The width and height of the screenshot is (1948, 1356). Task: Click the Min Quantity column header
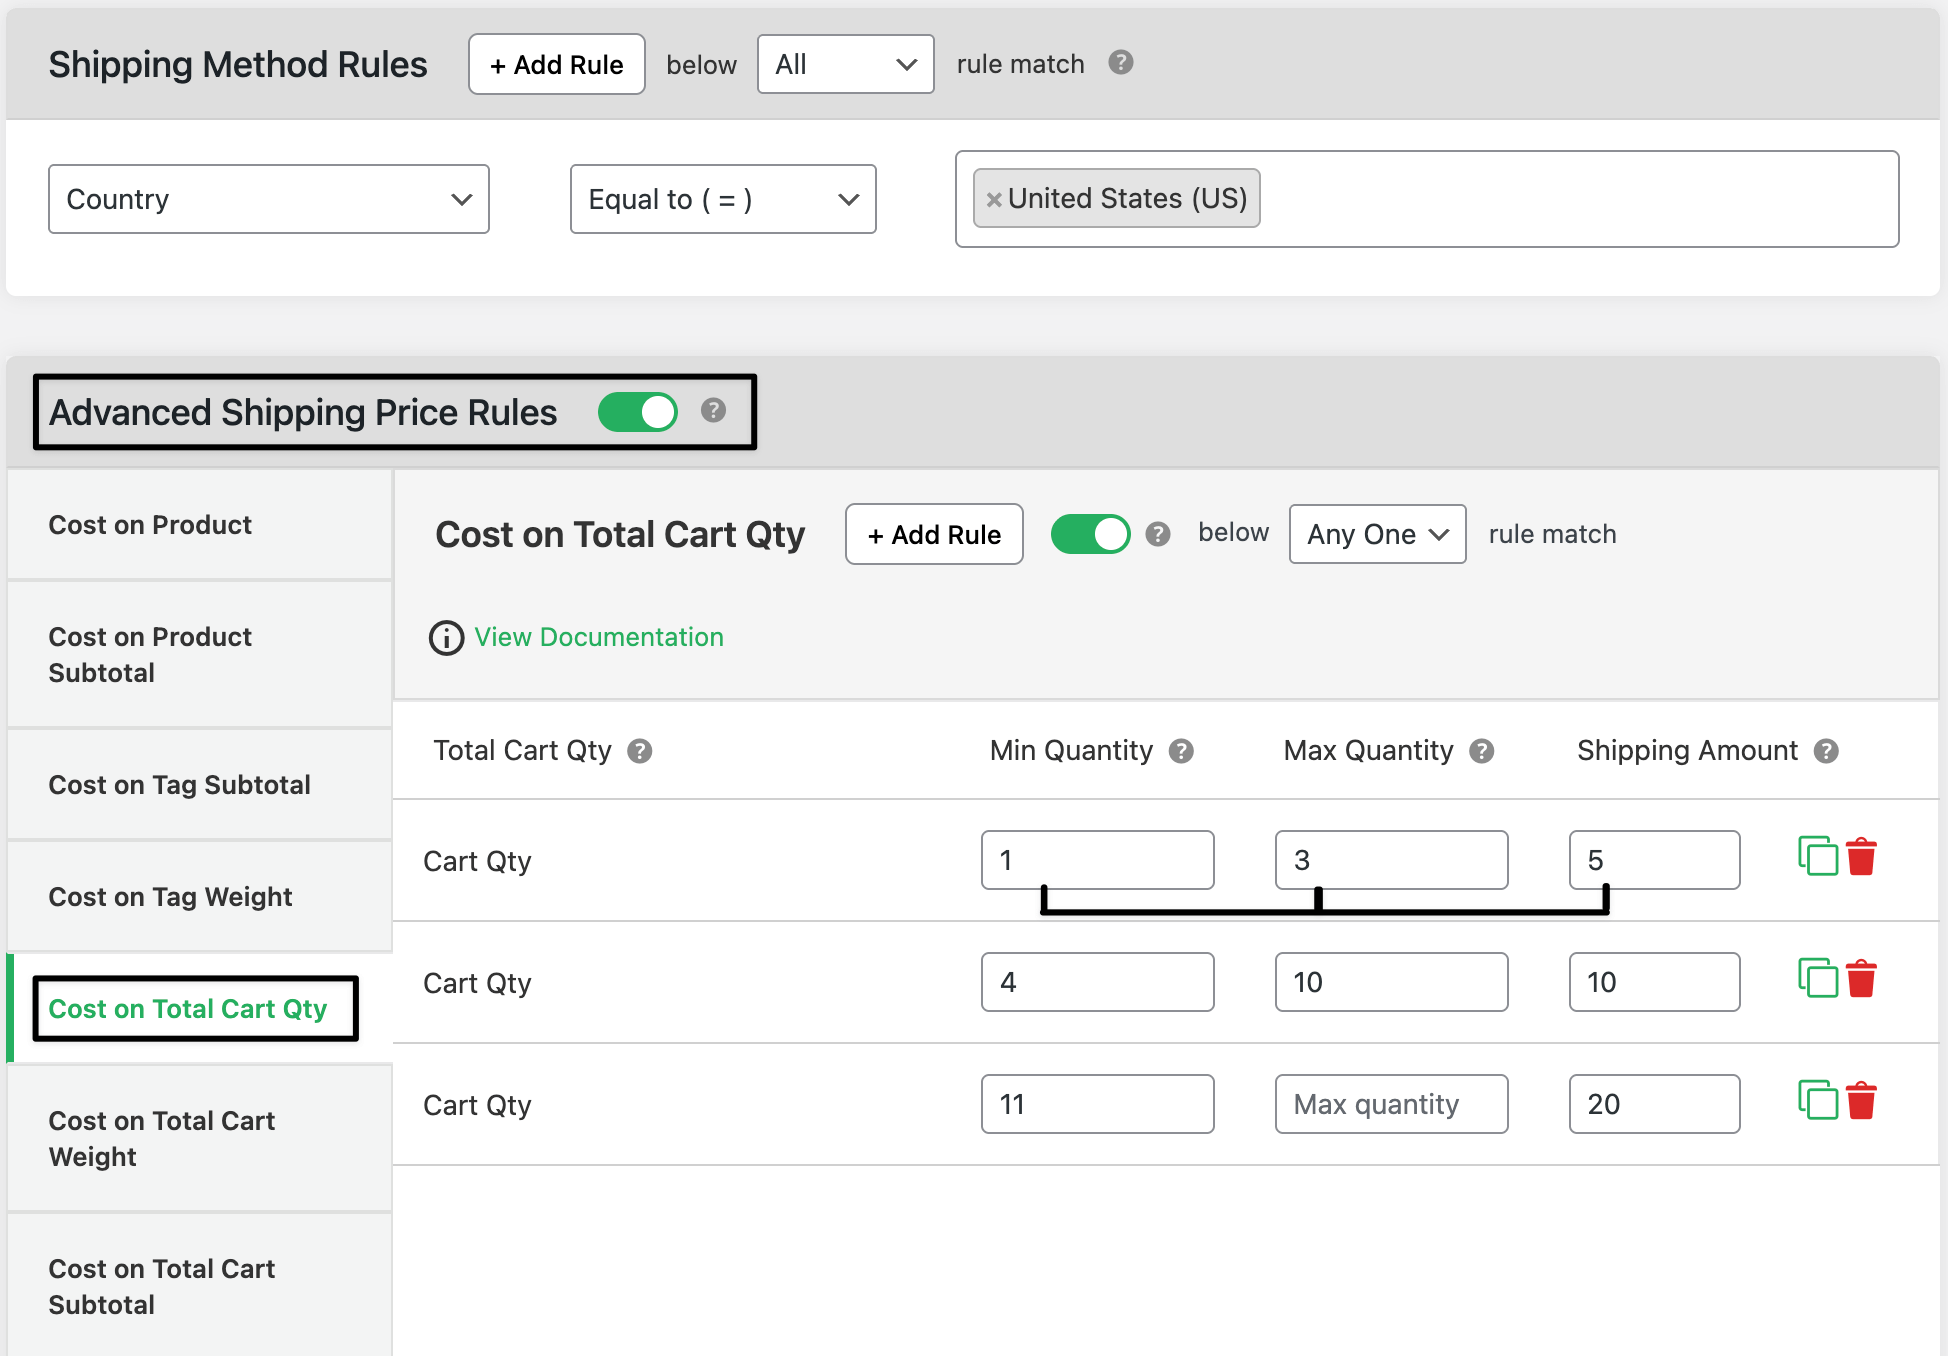tap(1071, 751)
